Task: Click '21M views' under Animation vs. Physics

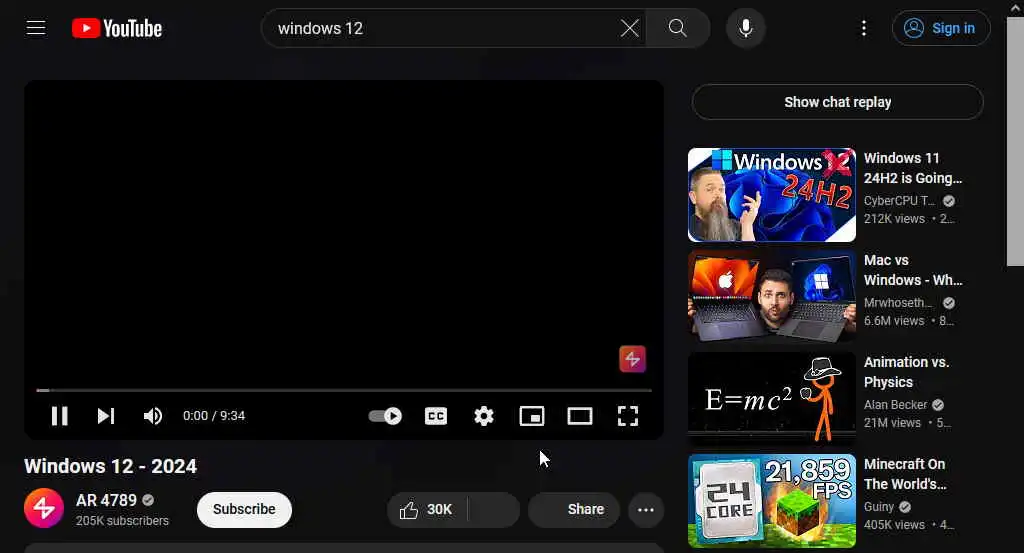Action: click(x=892, y=422)
